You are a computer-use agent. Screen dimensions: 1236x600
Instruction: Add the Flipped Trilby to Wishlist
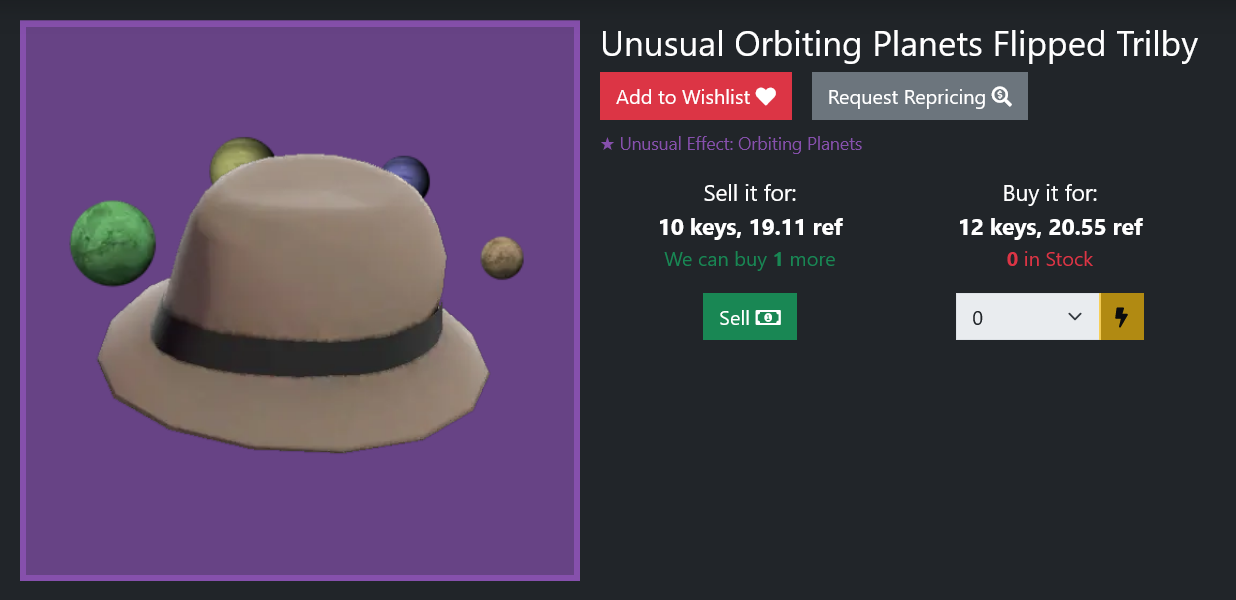pyautogui.click(x=696, y=96)
